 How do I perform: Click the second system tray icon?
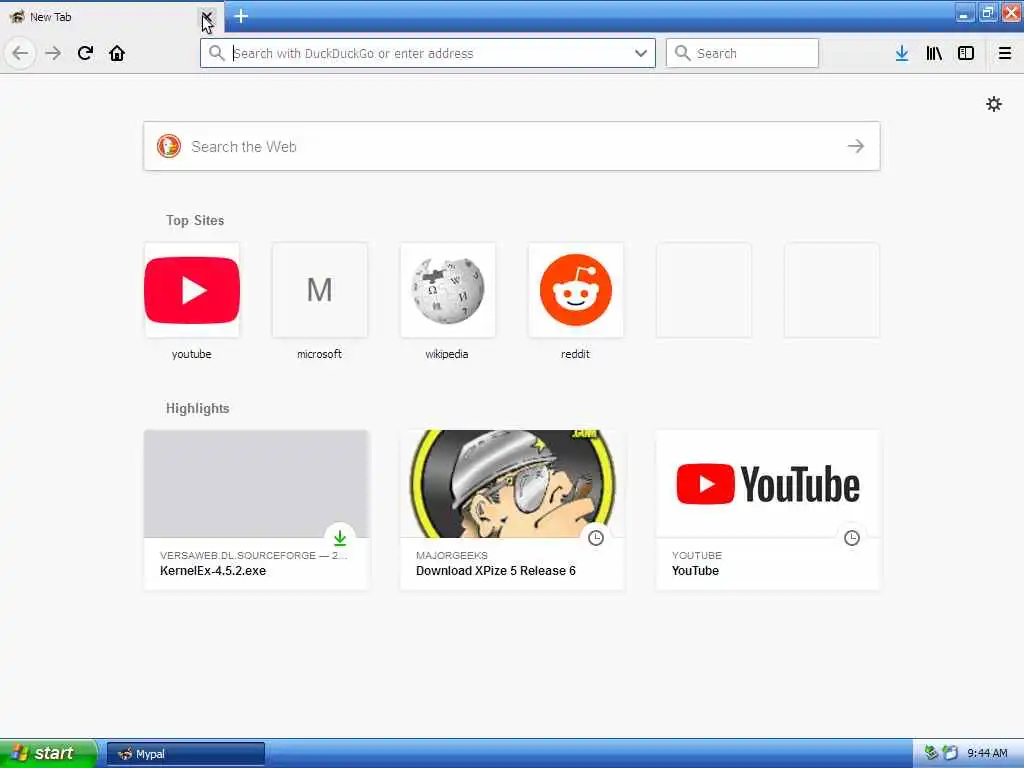[950, 753]
